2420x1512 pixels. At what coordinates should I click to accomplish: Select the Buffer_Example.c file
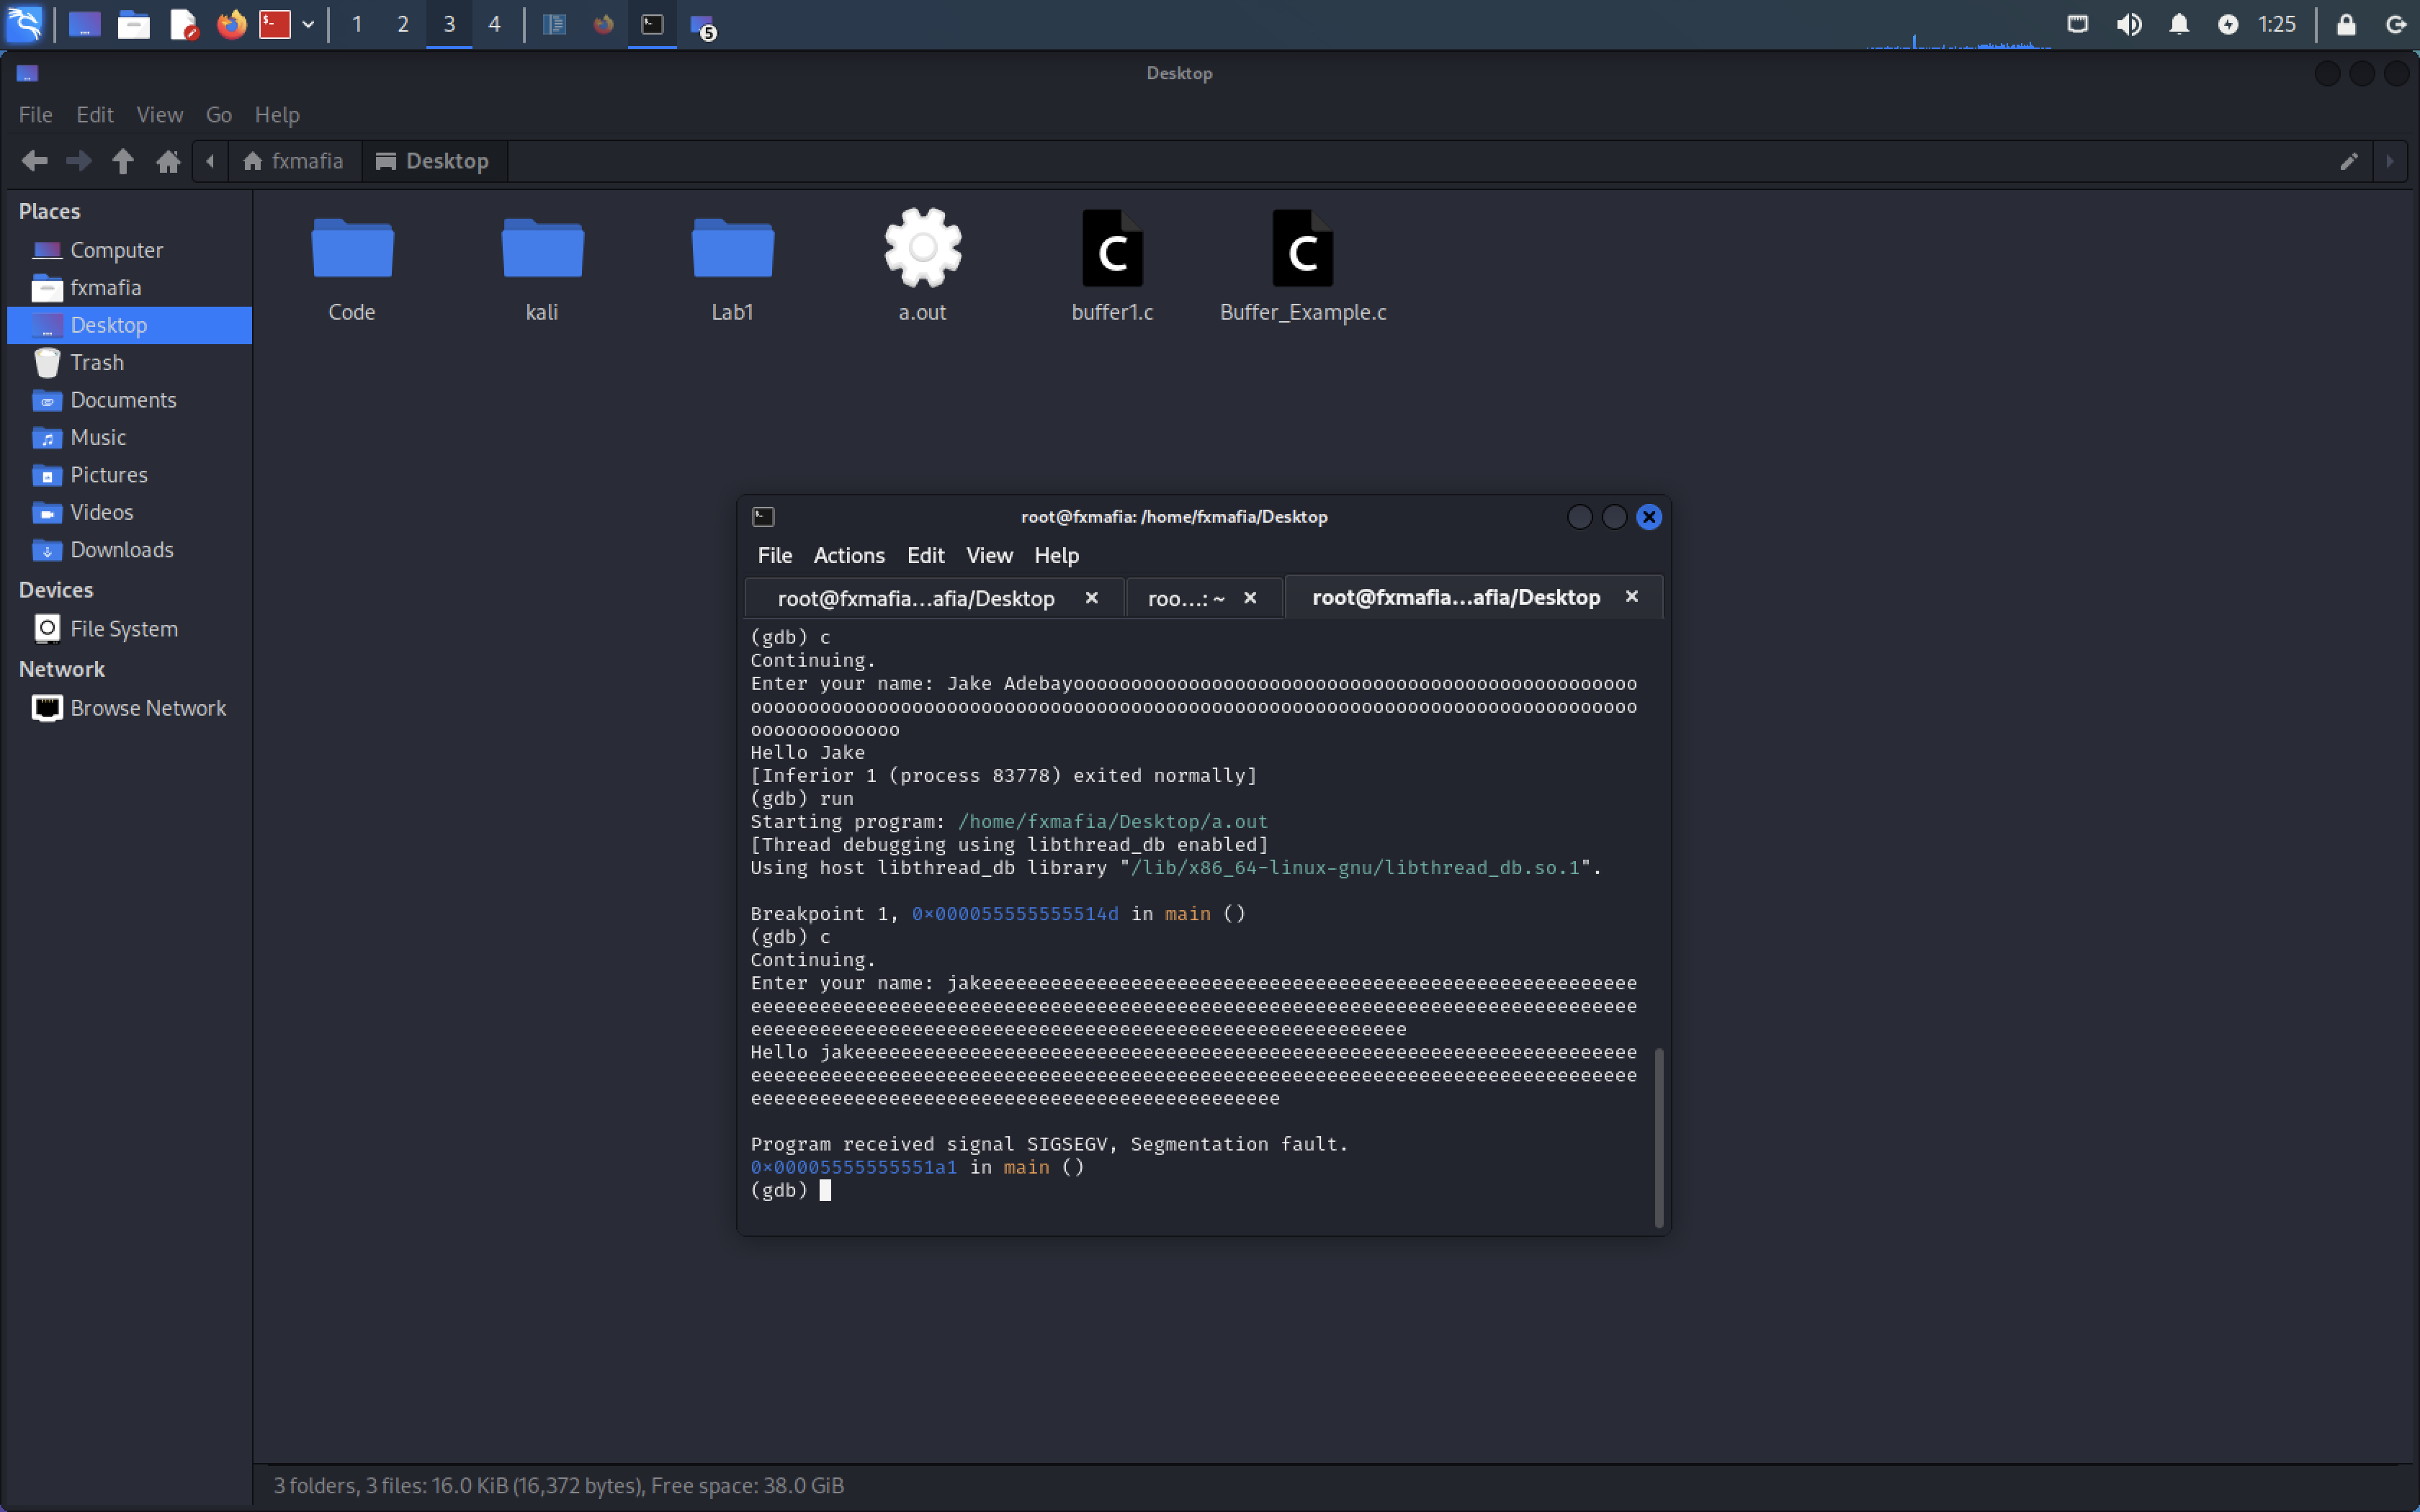coord(1303,264)
